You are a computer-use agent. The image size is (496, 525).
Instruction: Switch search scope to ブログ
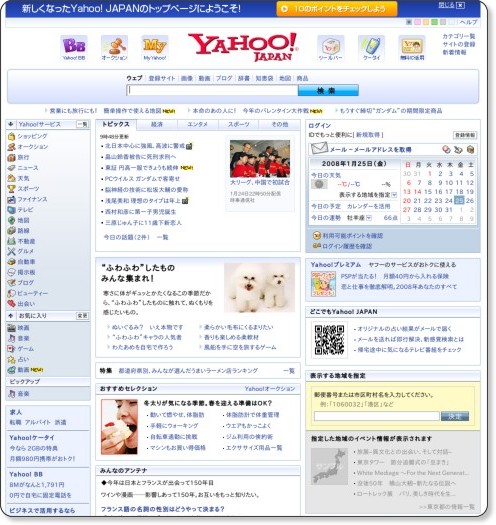(224, 78)
